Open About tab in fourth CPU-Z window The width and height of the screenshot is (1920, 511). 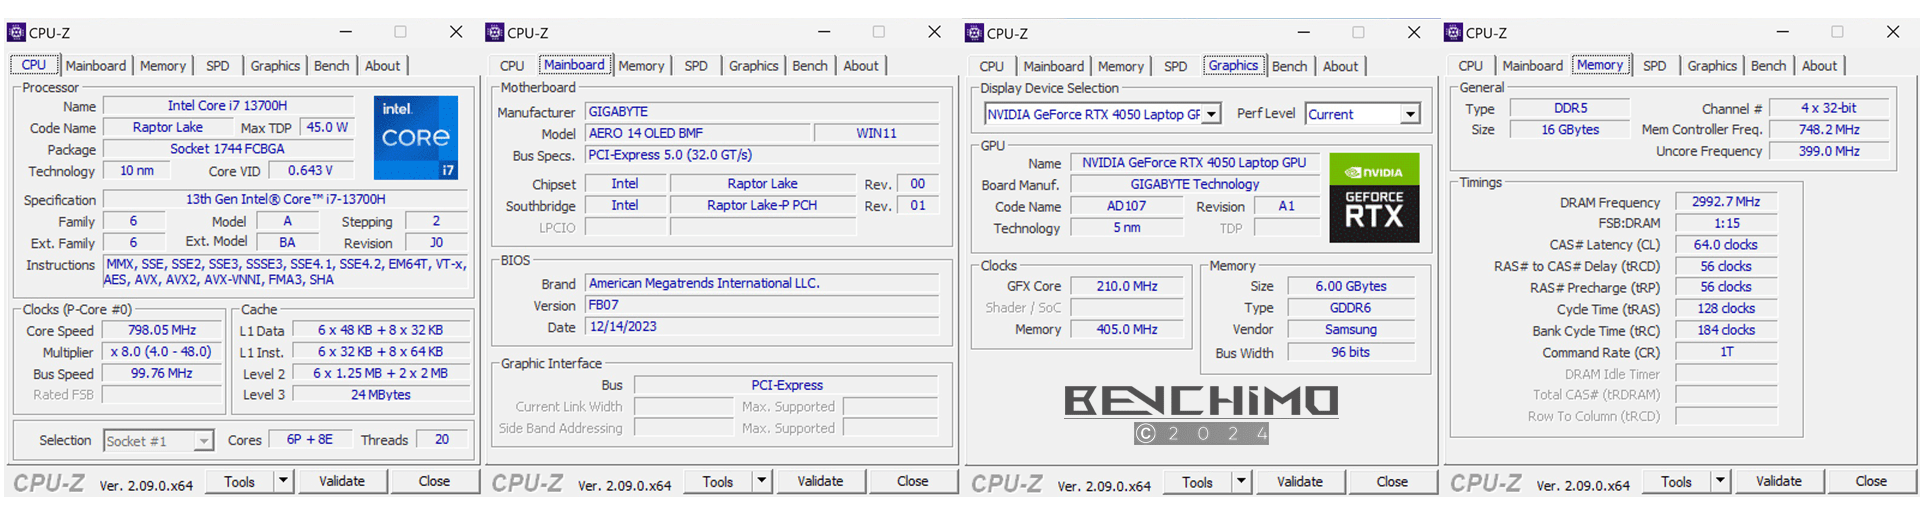tap(1819, 66)
